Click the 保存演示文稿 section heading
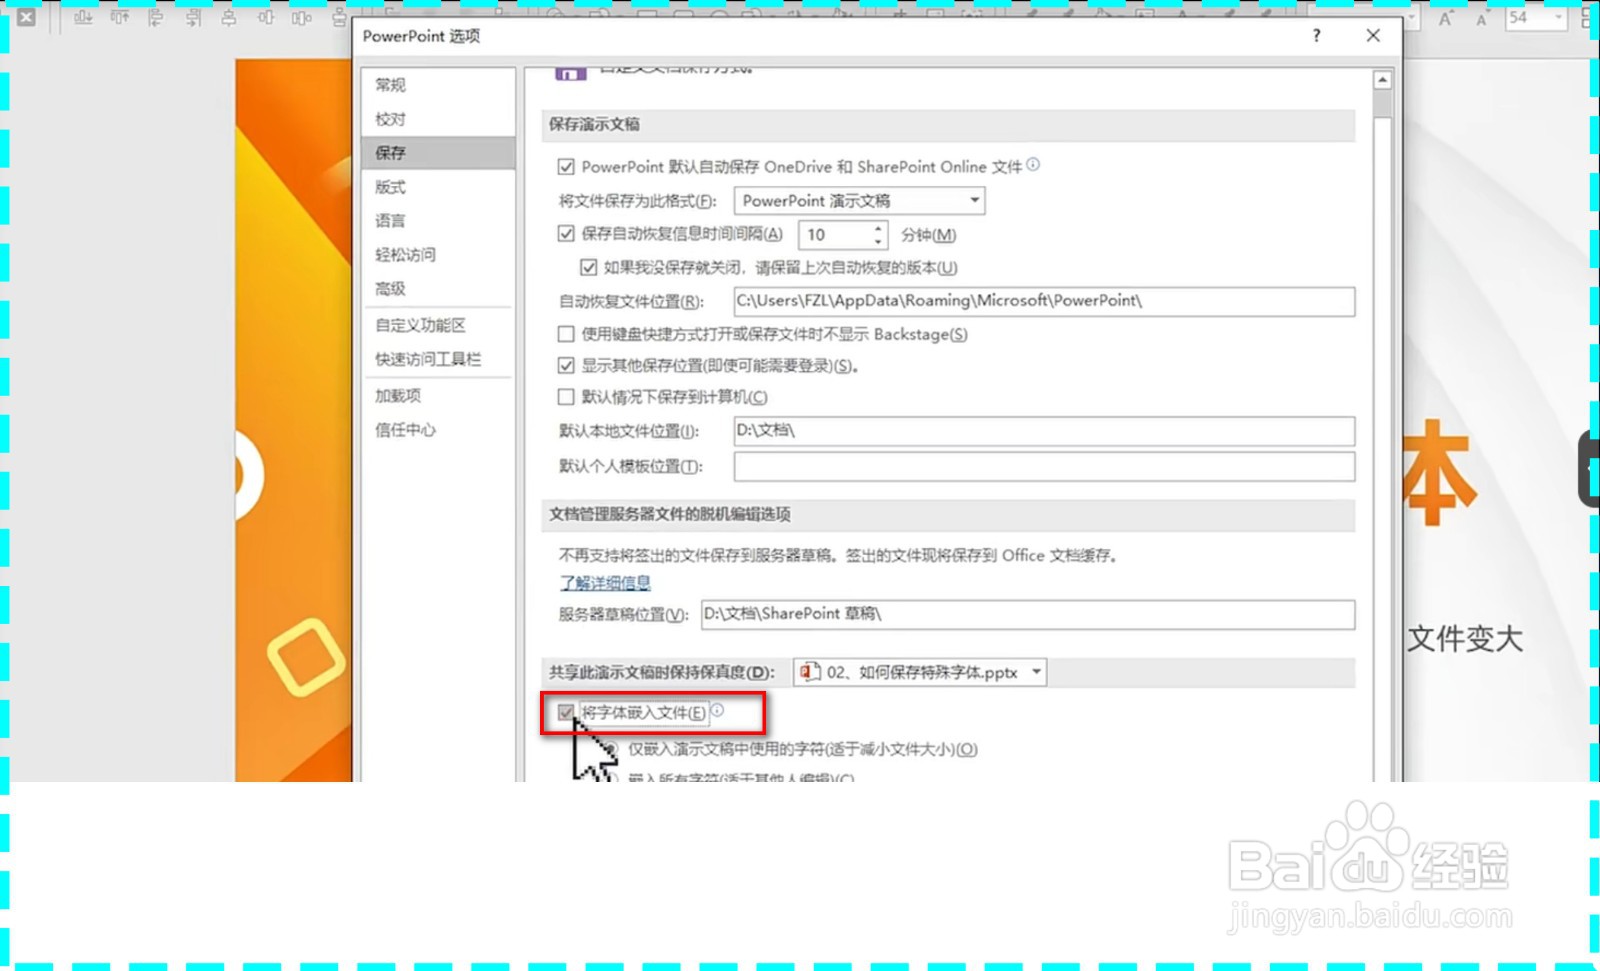The height and width of the screenshot is (971, 1600). point(594,124)
